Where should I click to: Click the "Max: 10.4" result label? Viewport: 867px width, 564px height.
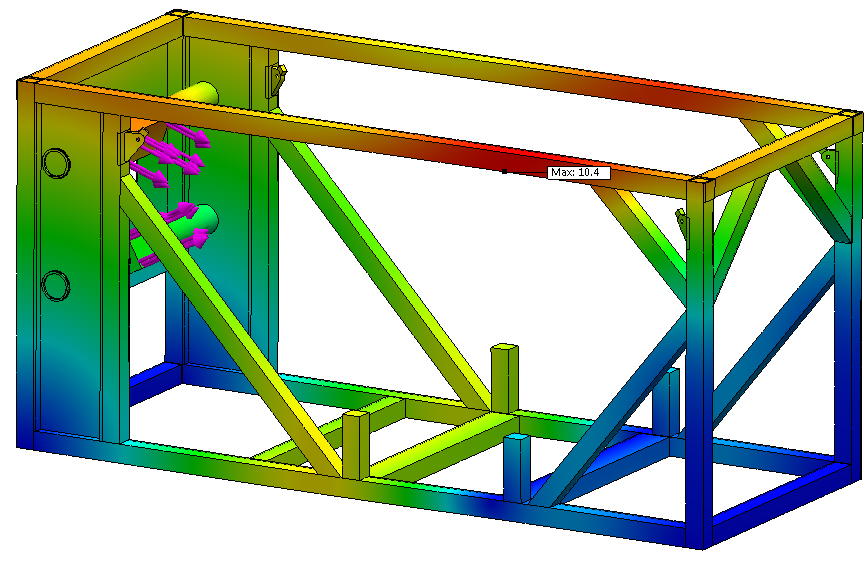pyautogui.click(x=579, y=173)
